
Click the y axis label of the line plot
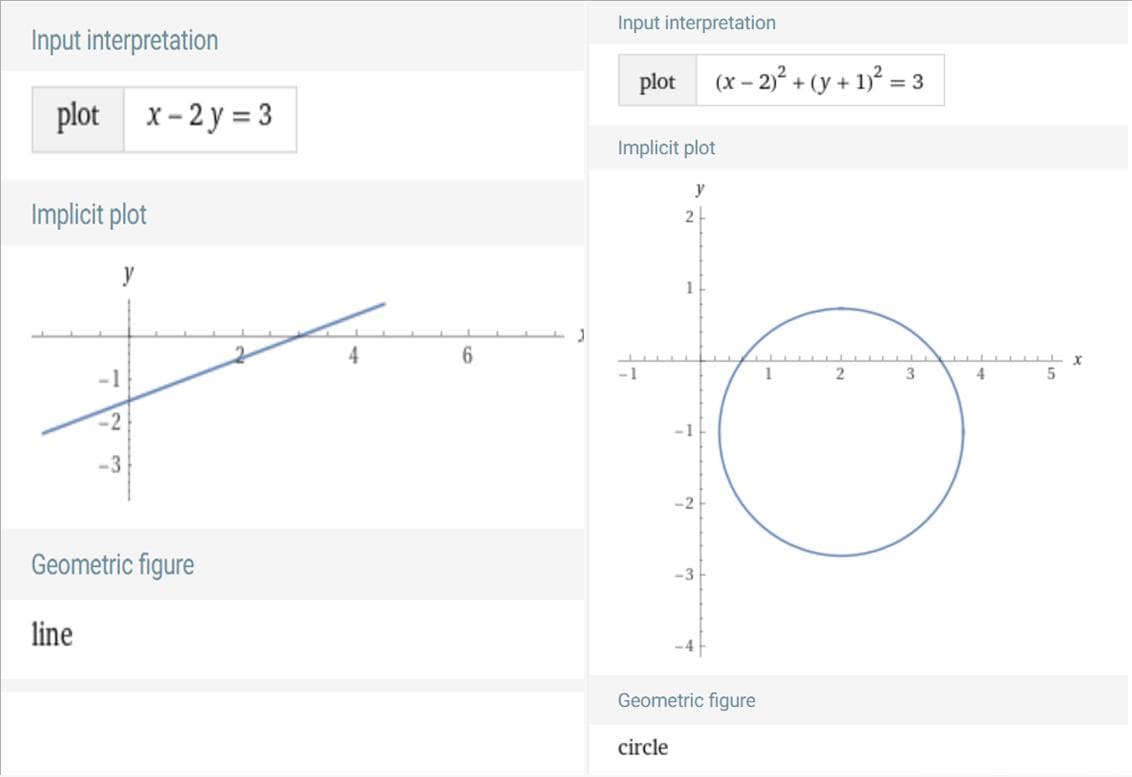129,273
